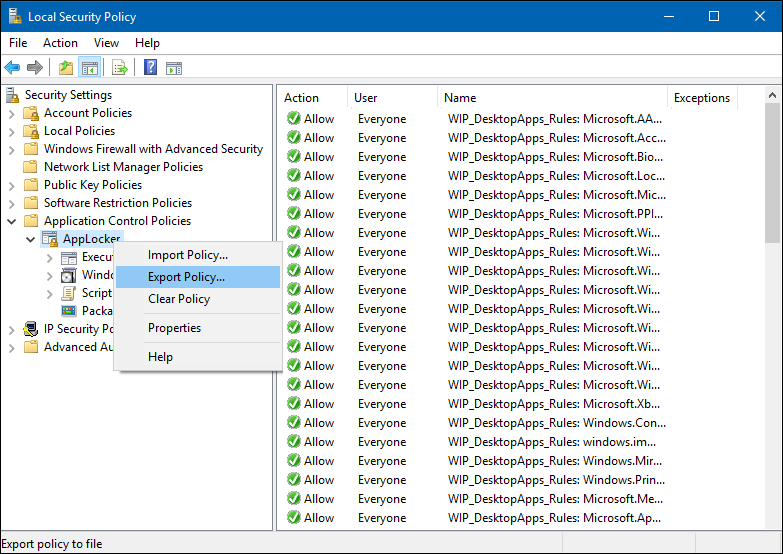Click the Back arrow toolbar icon
Viewport: 783px width, 554px height.
click(x=12, y=68)
